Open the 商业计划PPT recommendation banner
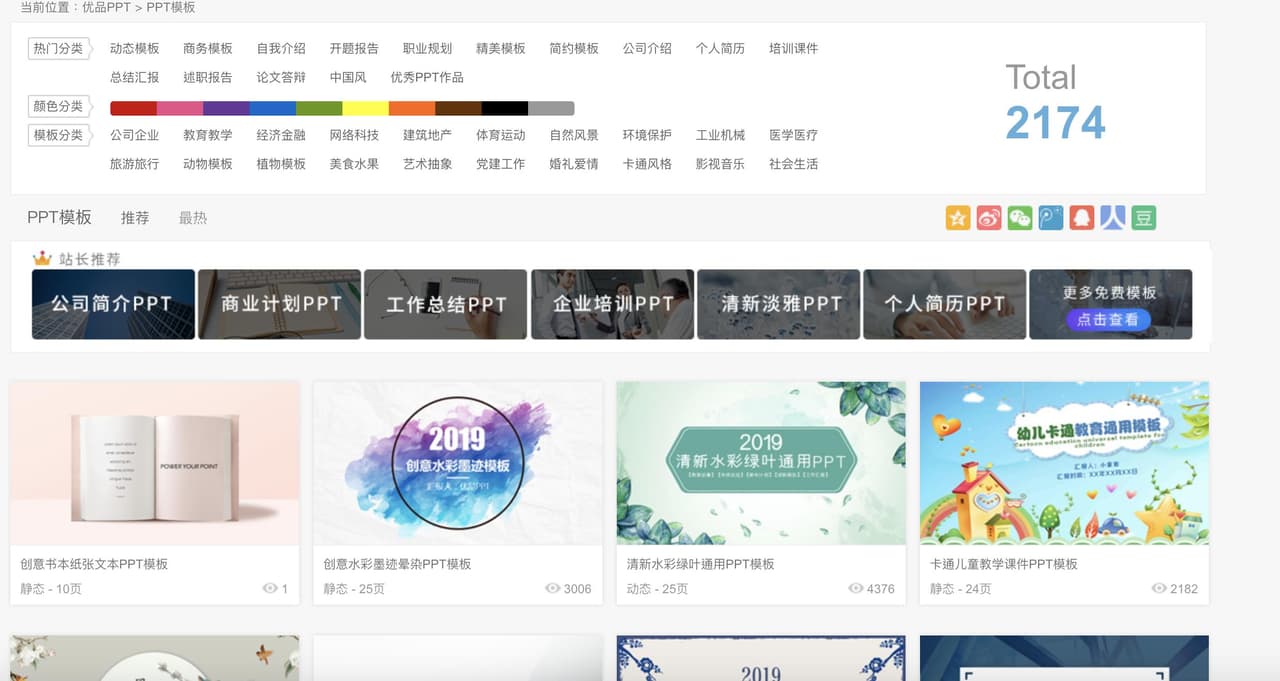The height and width of the screenshot is (681, 1280). 279,304
